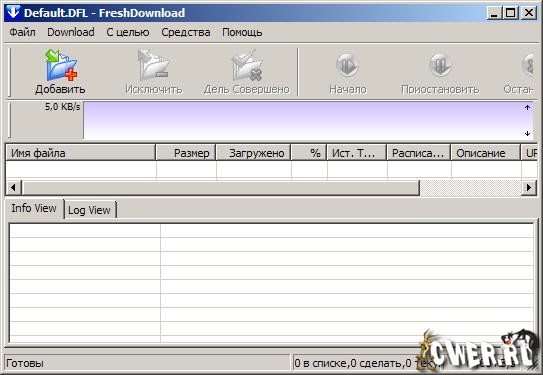Open the Download menu
This screenshot has width=543, height=375.
71,32
